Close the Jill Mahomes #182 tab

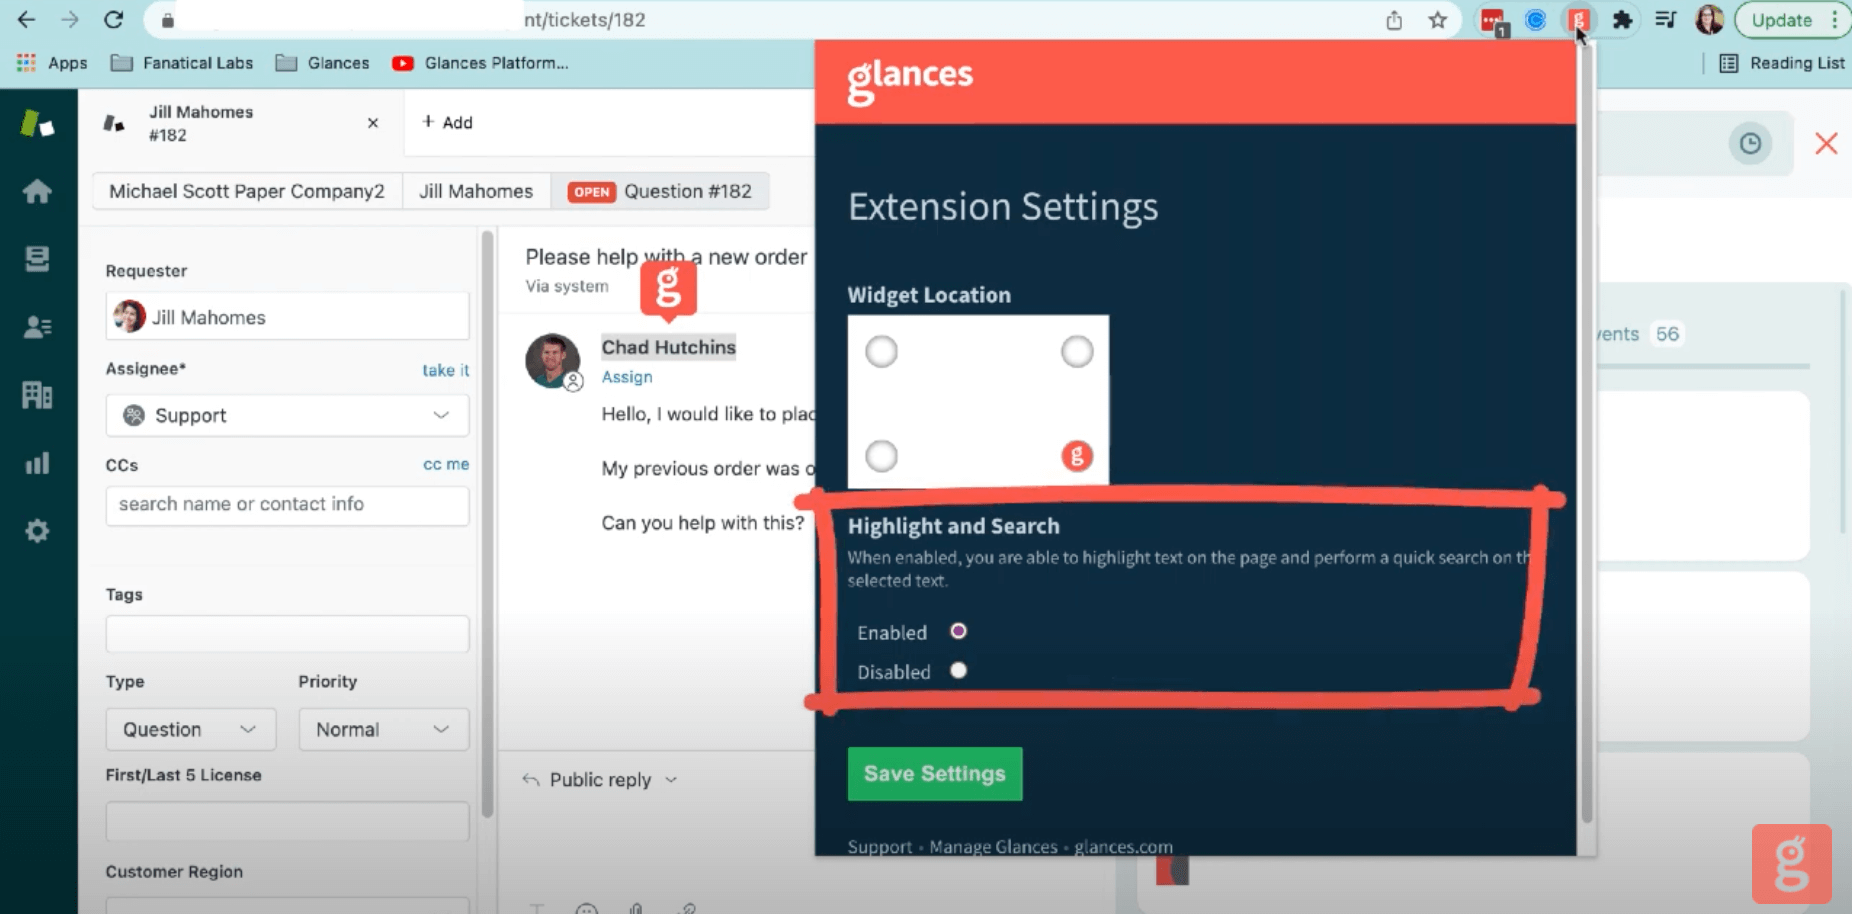[x=373, y=123]
